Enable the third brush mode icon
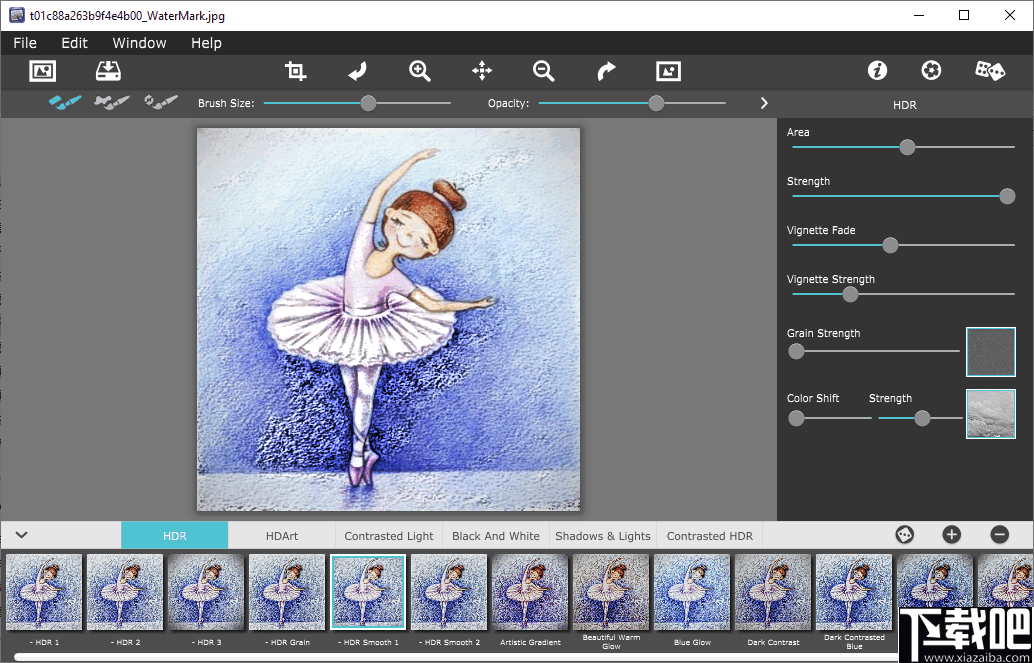Screen dimensions: 1034x663 160,102
